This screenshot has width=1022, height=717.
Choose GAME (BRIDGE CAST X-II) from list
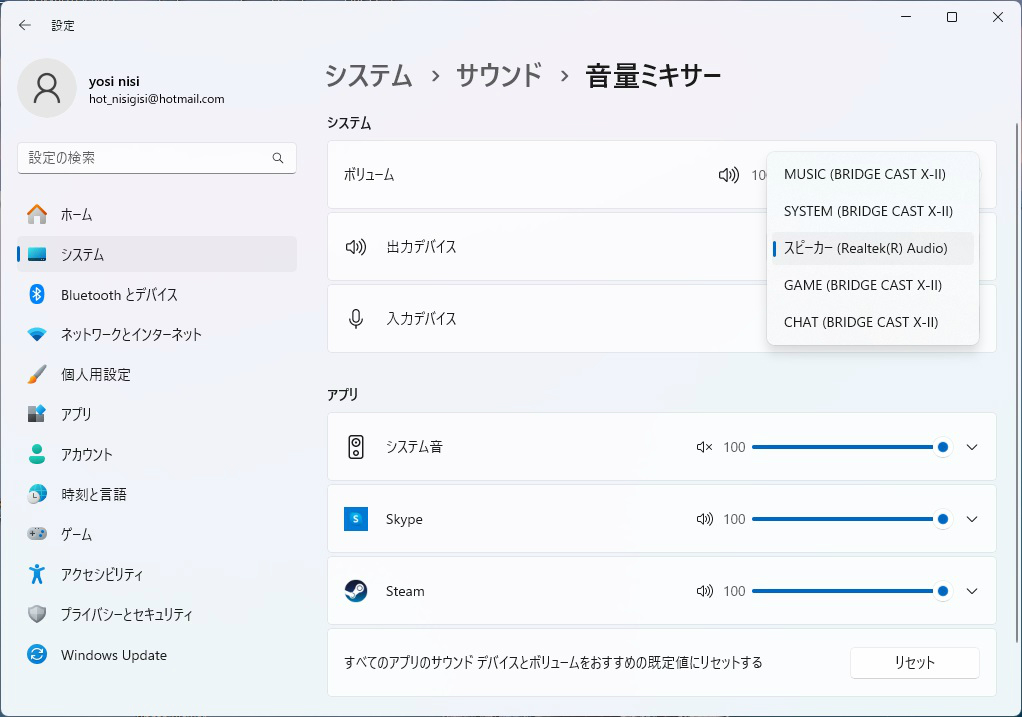coord(863,285)
